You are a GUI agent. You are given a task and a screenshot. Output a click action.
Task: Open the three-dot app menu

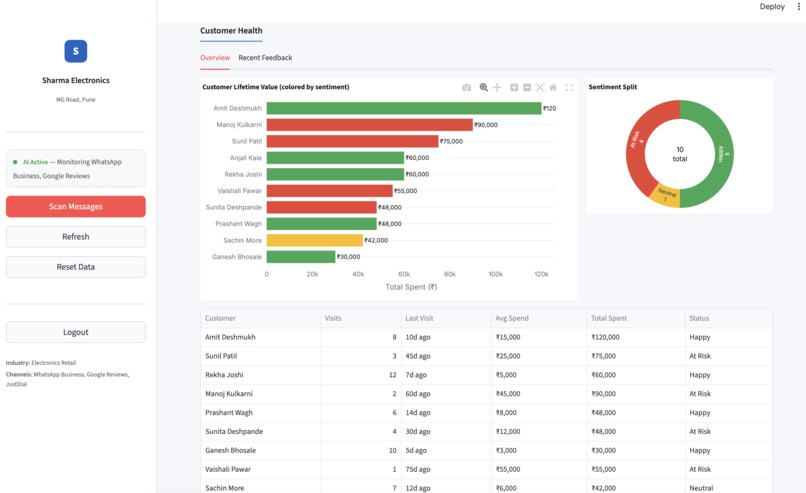pyautogui.click(x=799, y=7)
